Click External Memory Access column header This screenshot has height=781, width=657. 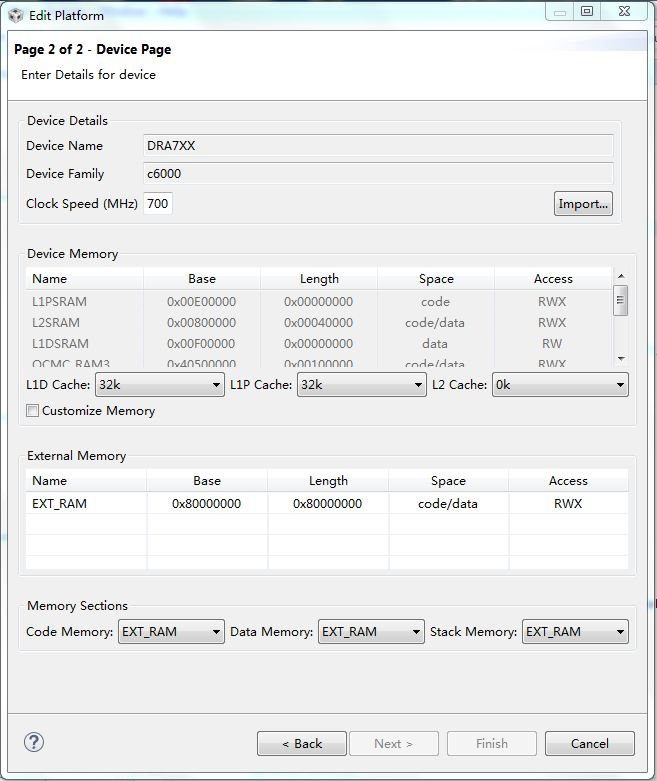coord(568,480)
